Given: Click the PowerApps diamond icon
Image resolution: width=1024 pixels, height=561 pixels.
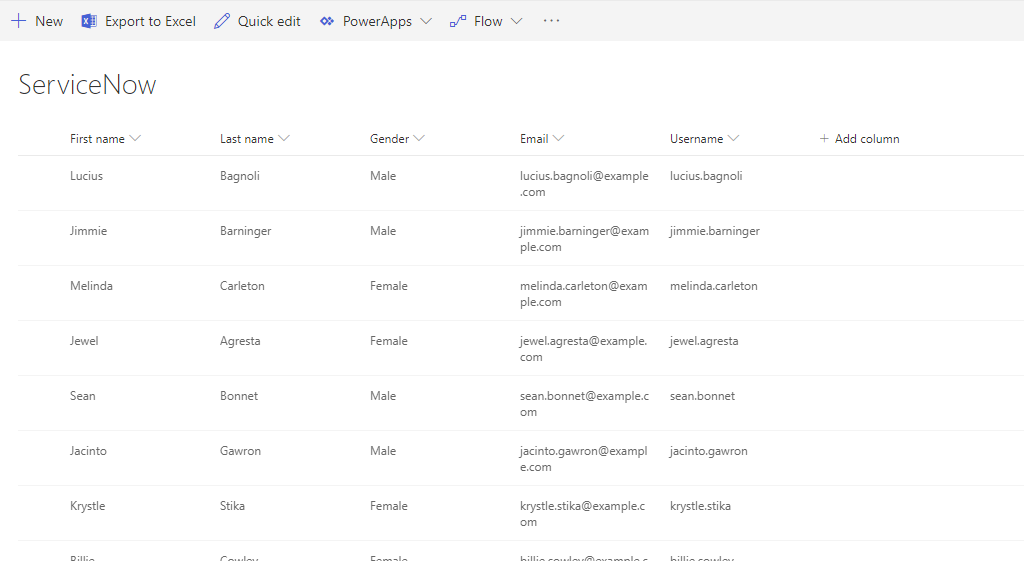Looking at the screenshot, I should coord(327,21).
